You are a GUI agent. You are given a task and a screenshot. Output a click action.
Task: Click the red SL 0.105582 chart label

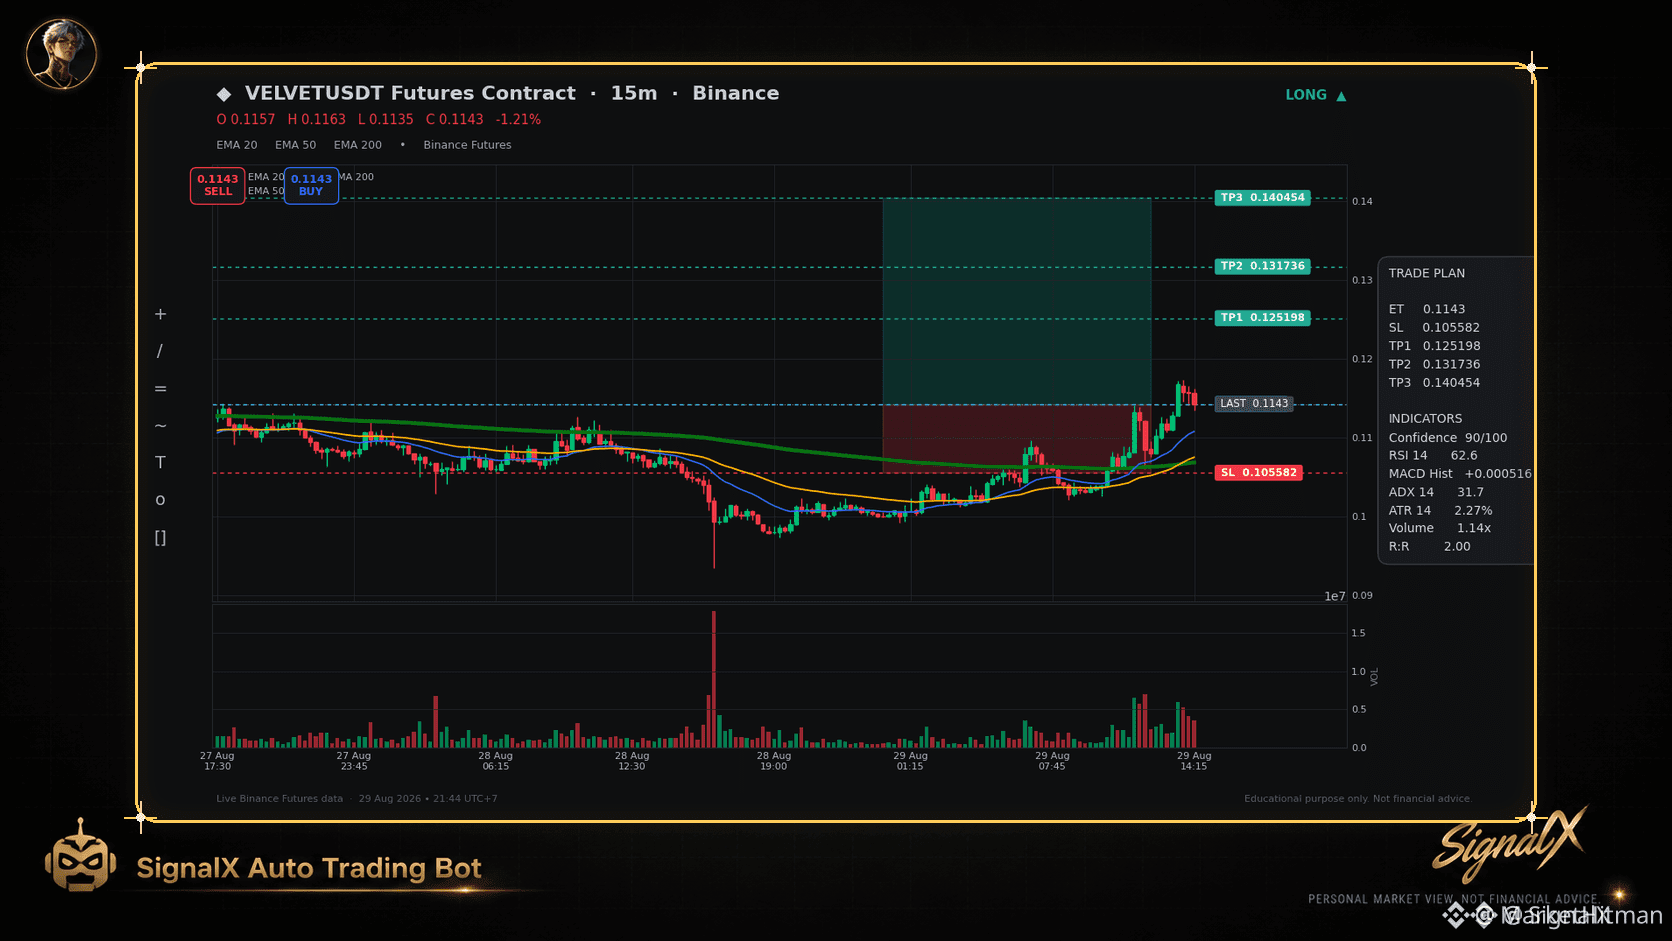[x=1259, y=473]
